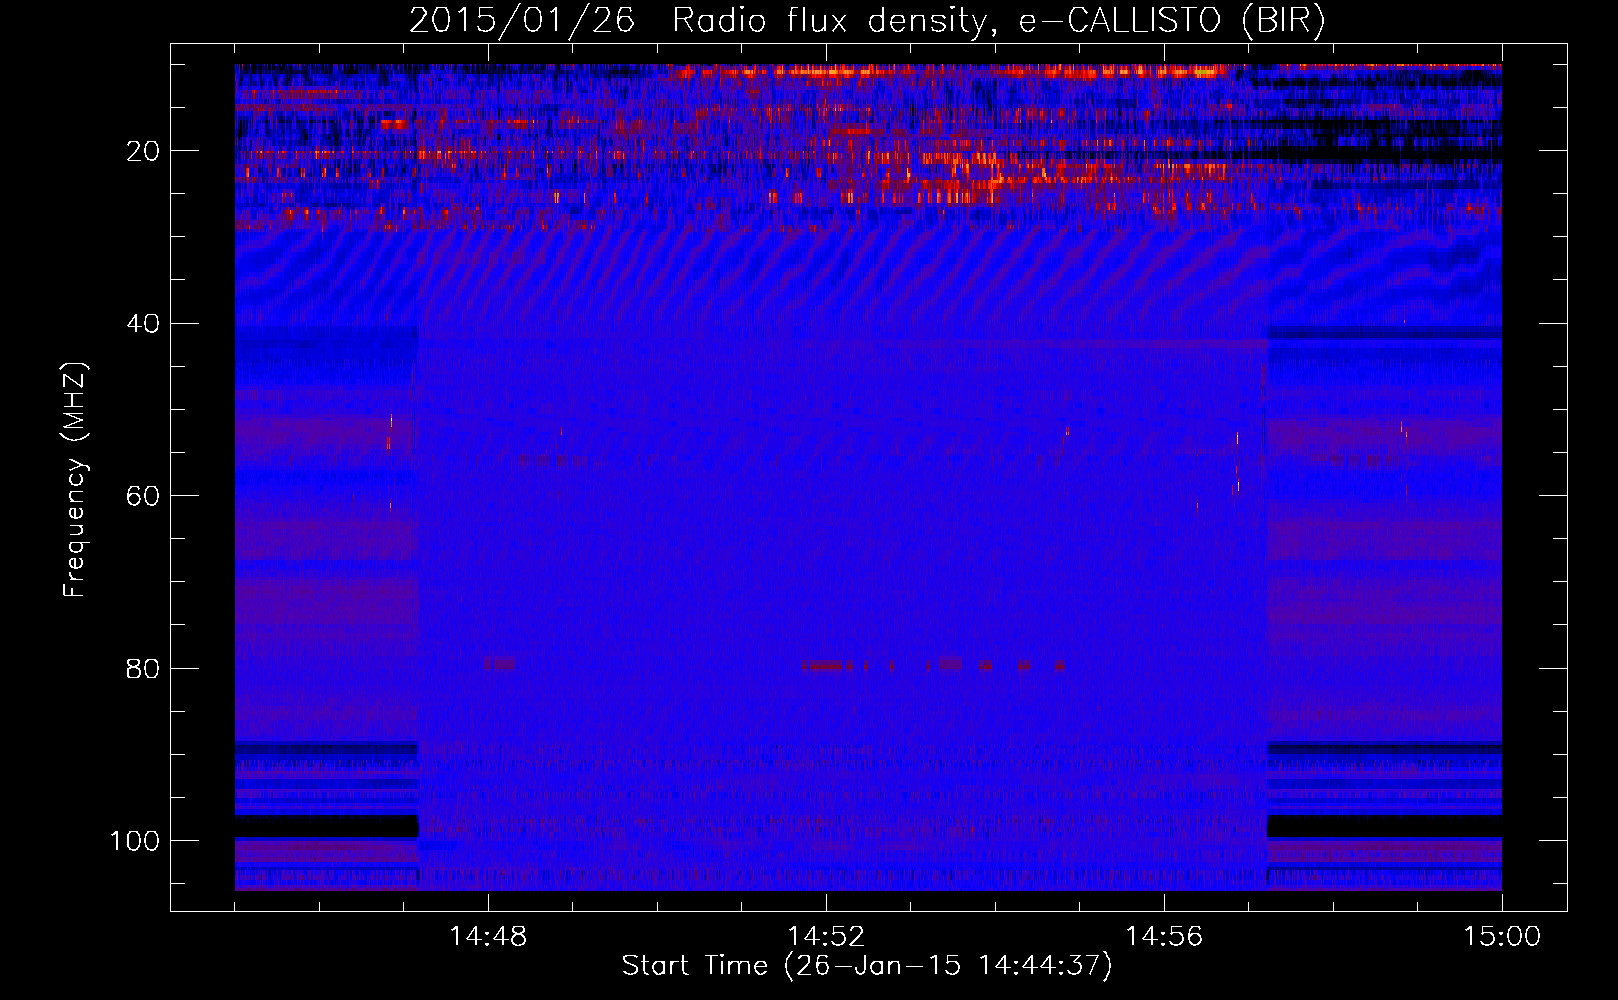Click the 15:00 time tick label
1618x1000 pixels.
(x=1502, y=937)
